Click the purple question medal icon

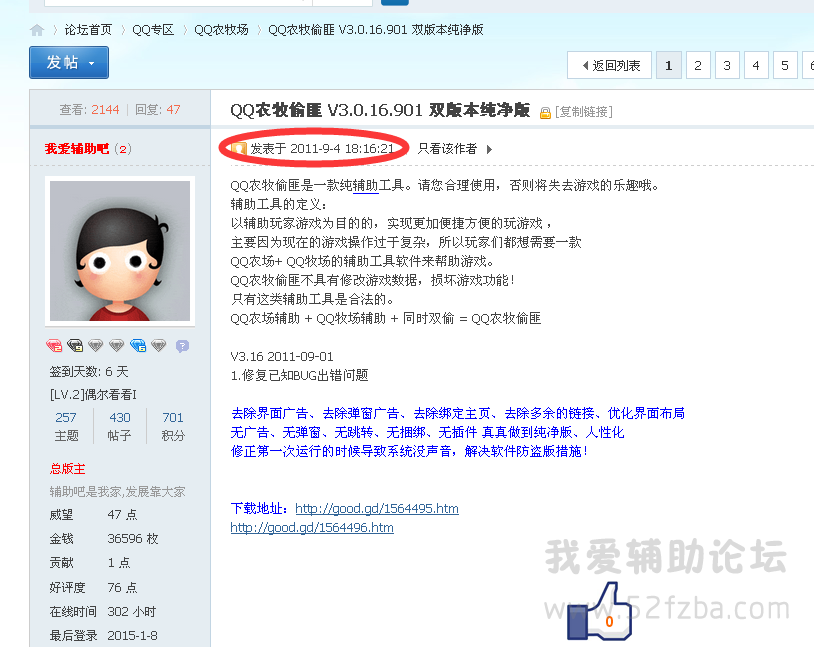pos(182,346)
